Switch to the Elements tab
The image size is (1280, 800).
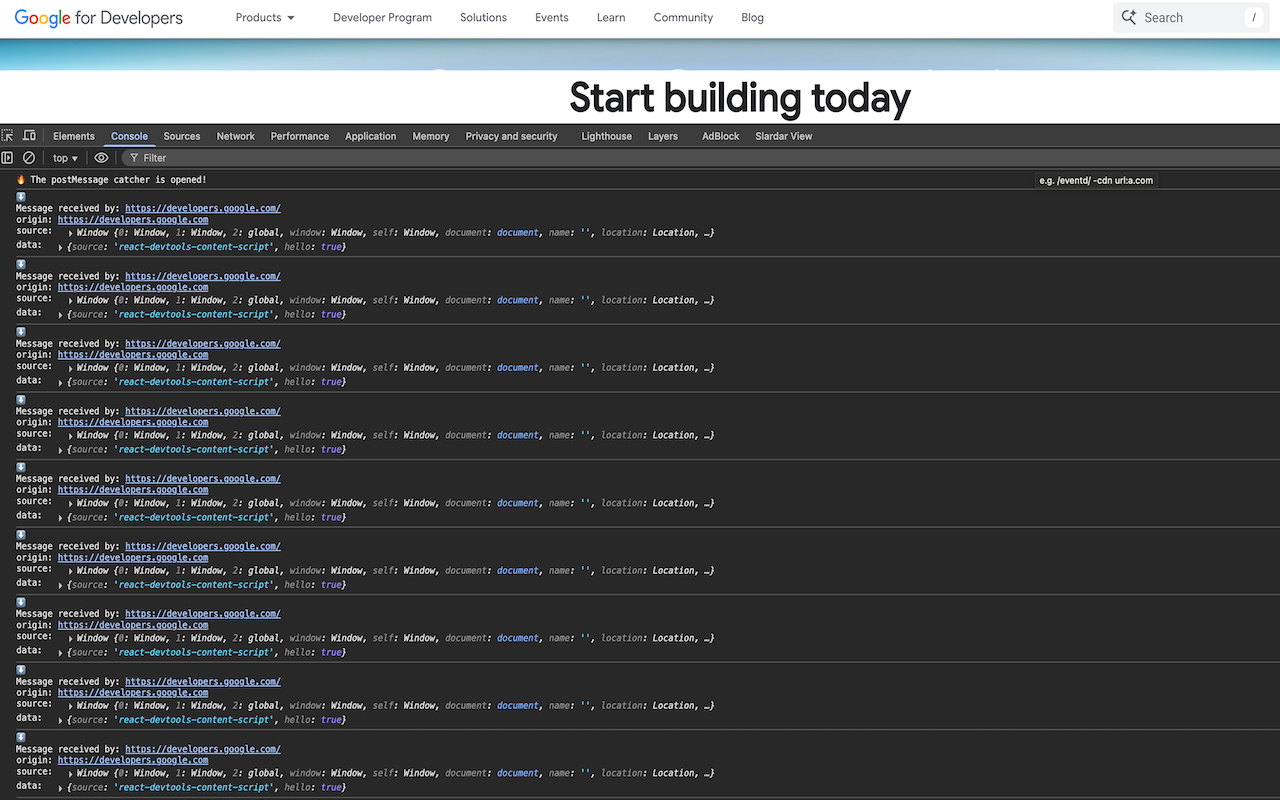(x=74, y=136)
